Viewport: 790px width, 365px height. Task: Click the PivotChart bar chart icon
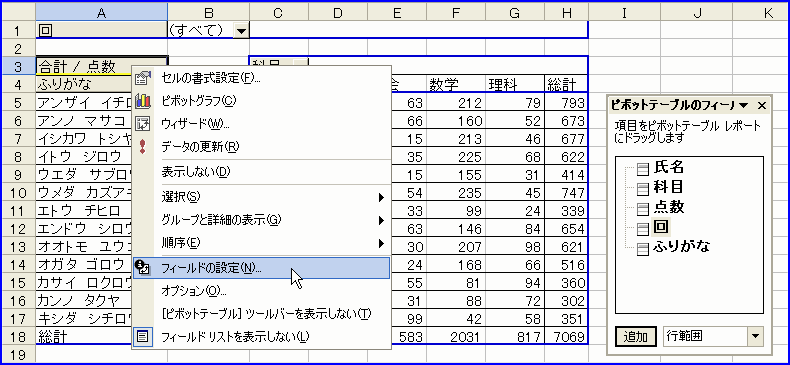click(144, 101)
